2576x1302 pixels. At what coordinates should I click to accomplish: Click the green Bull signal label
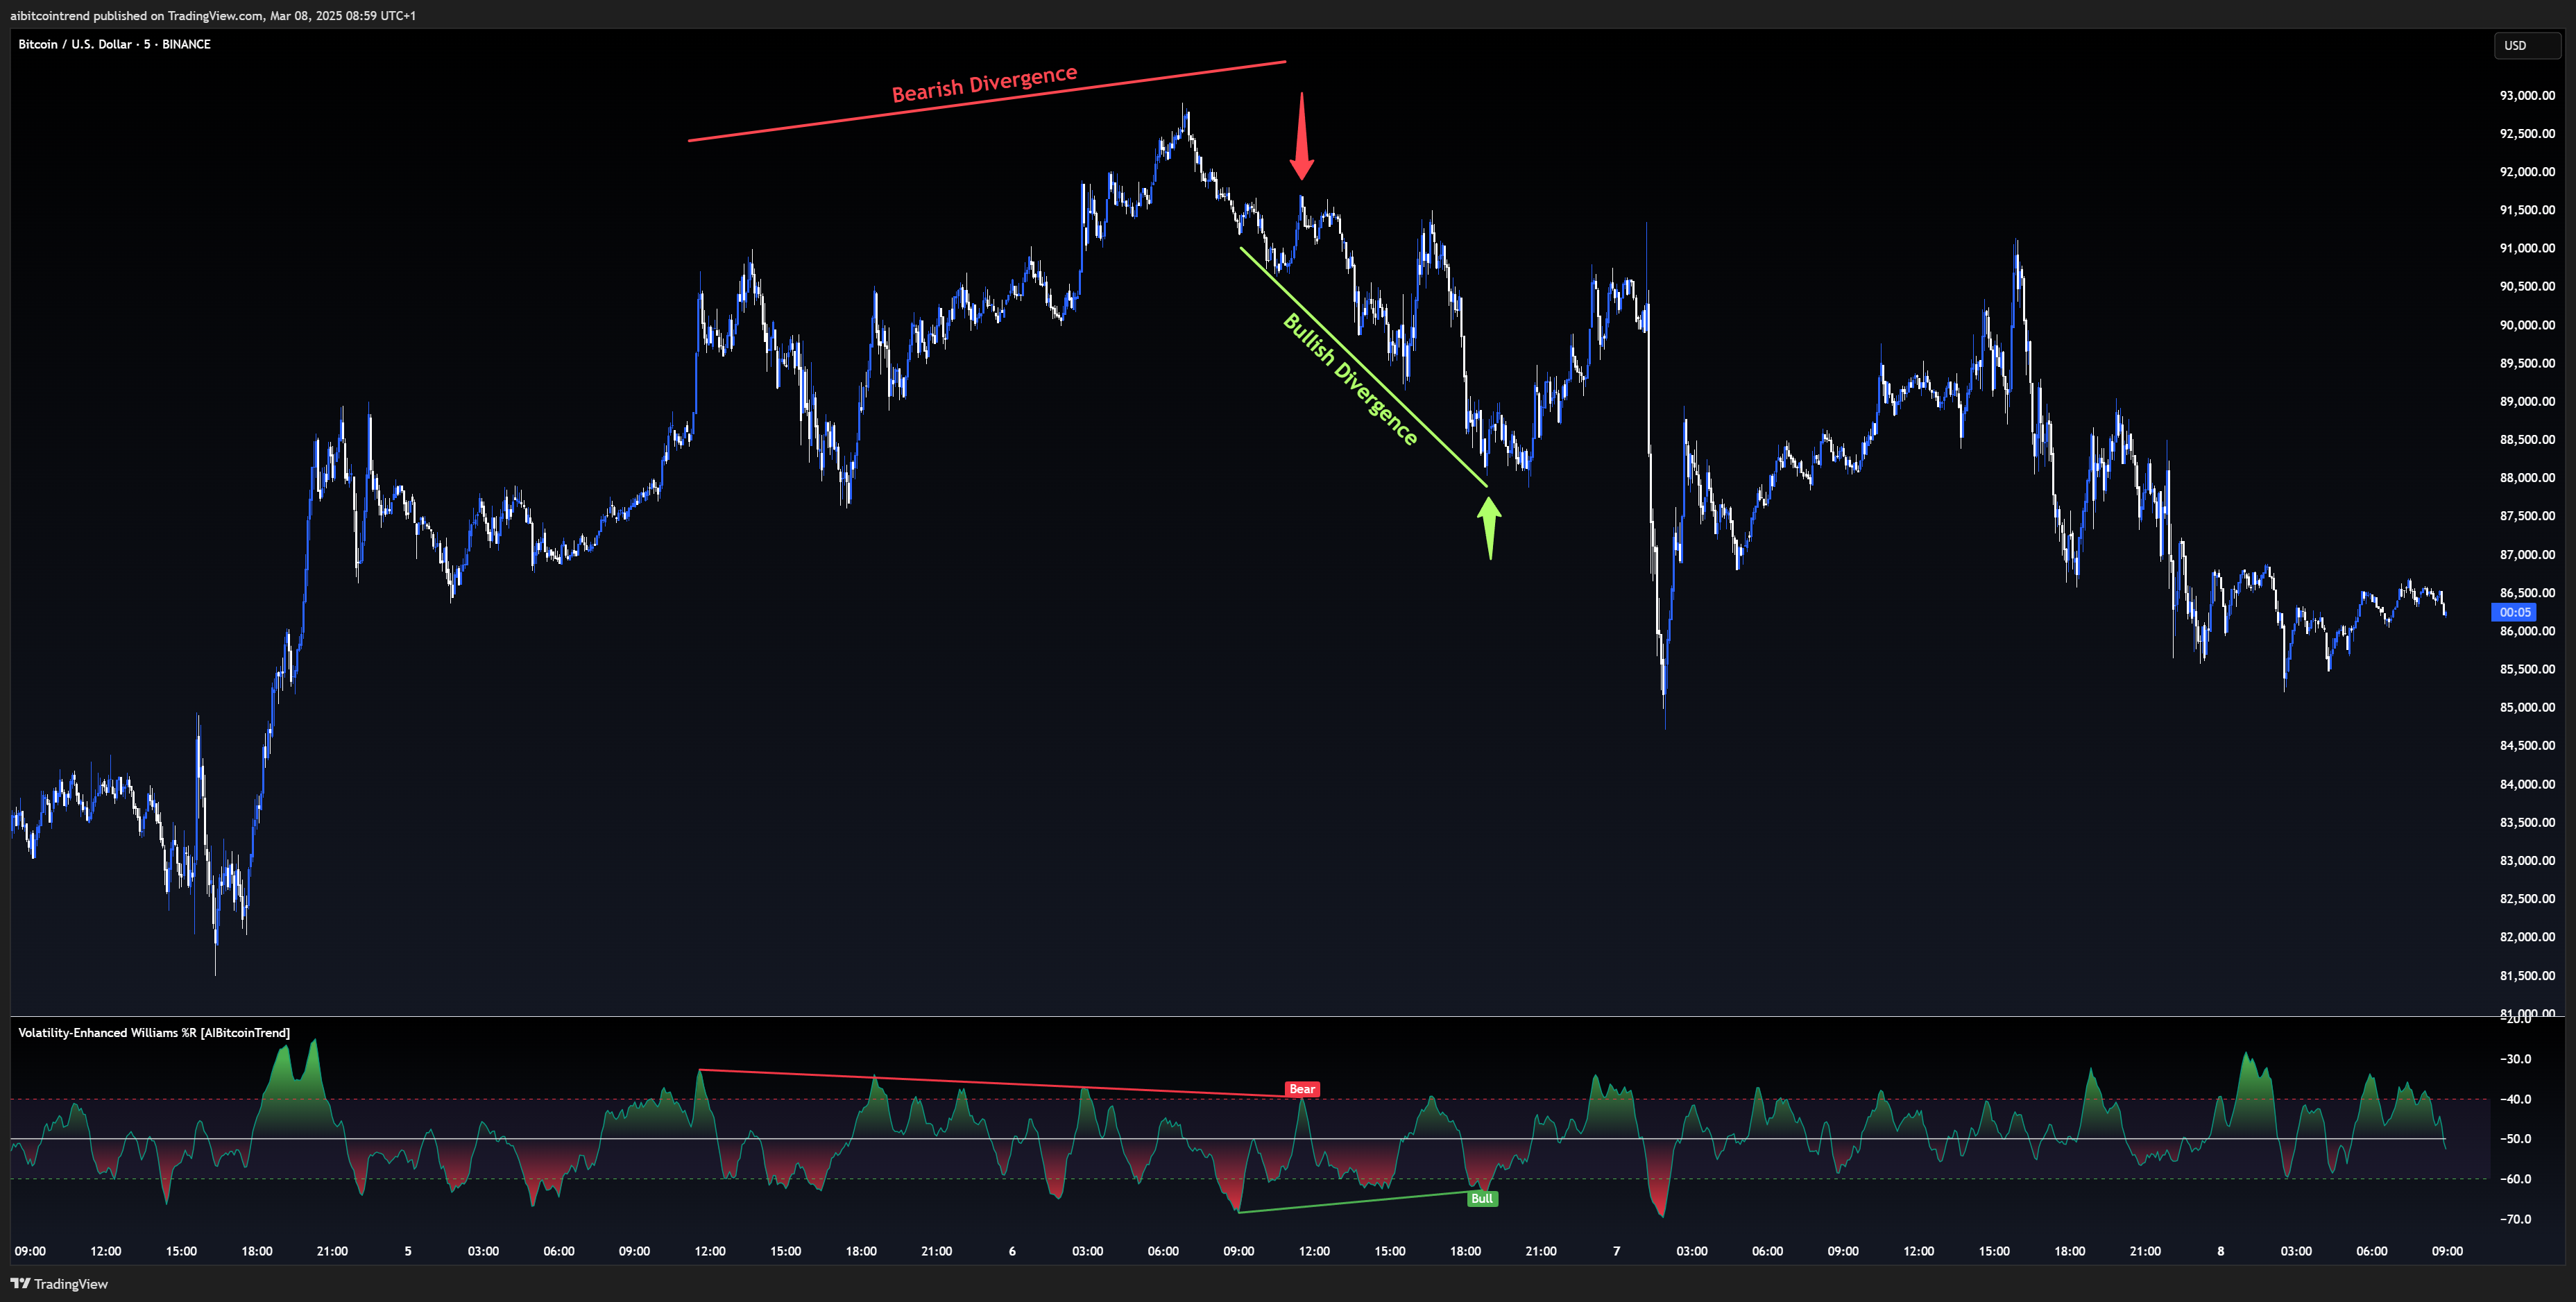(x=1482, y=1198)
